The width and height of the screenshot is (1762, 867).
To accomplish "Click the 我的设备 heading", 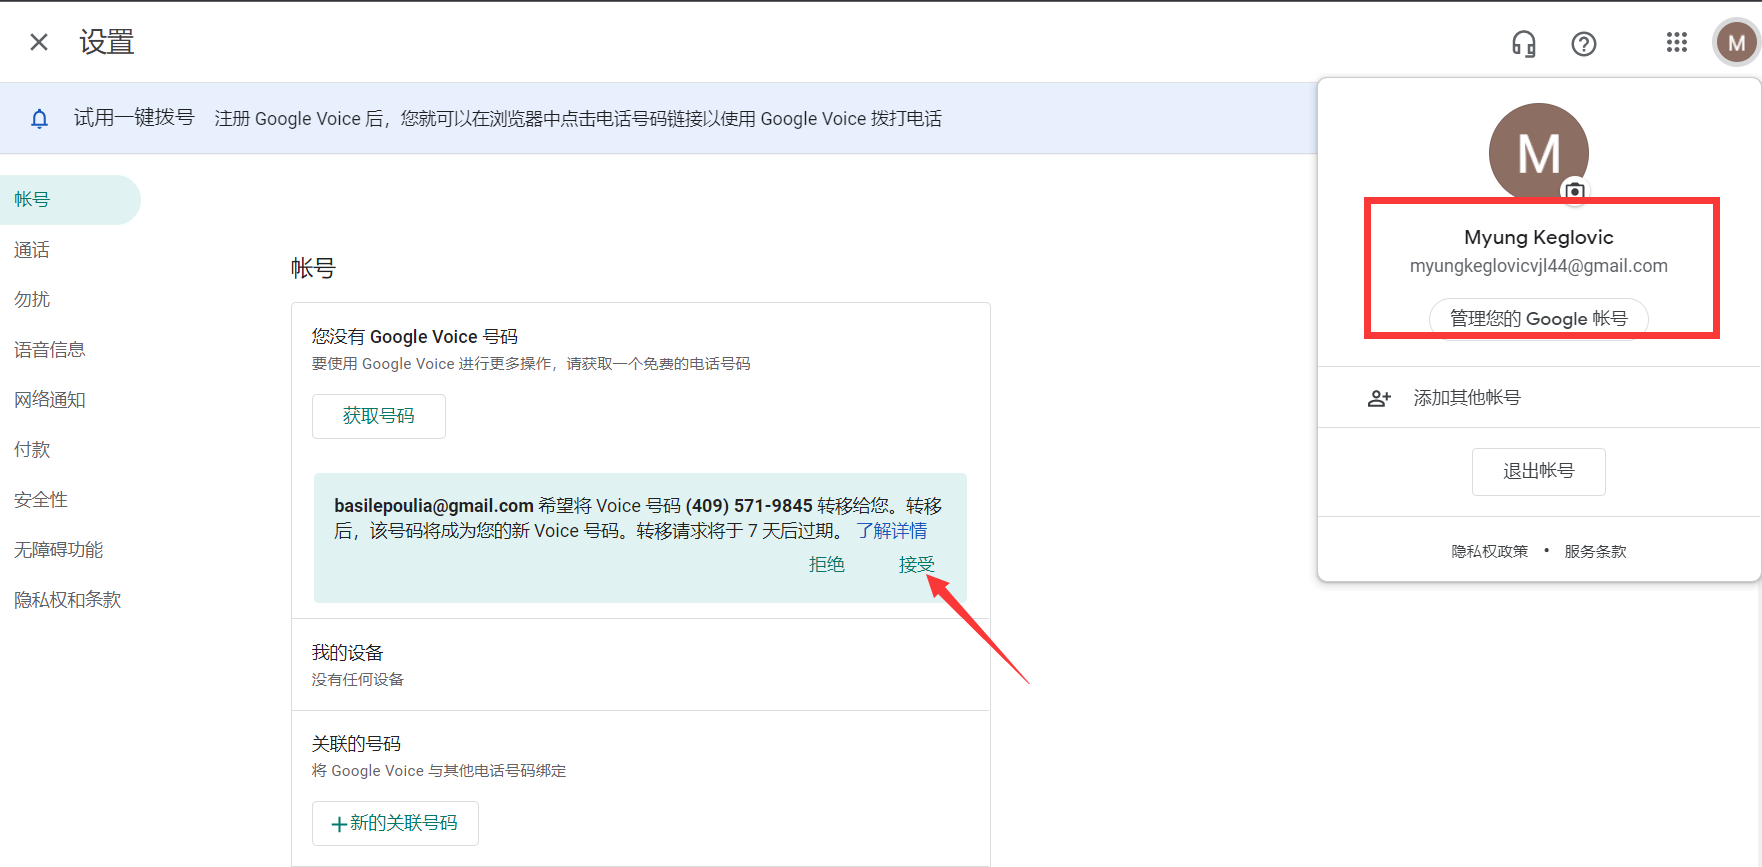I will (x=347, y=653).
